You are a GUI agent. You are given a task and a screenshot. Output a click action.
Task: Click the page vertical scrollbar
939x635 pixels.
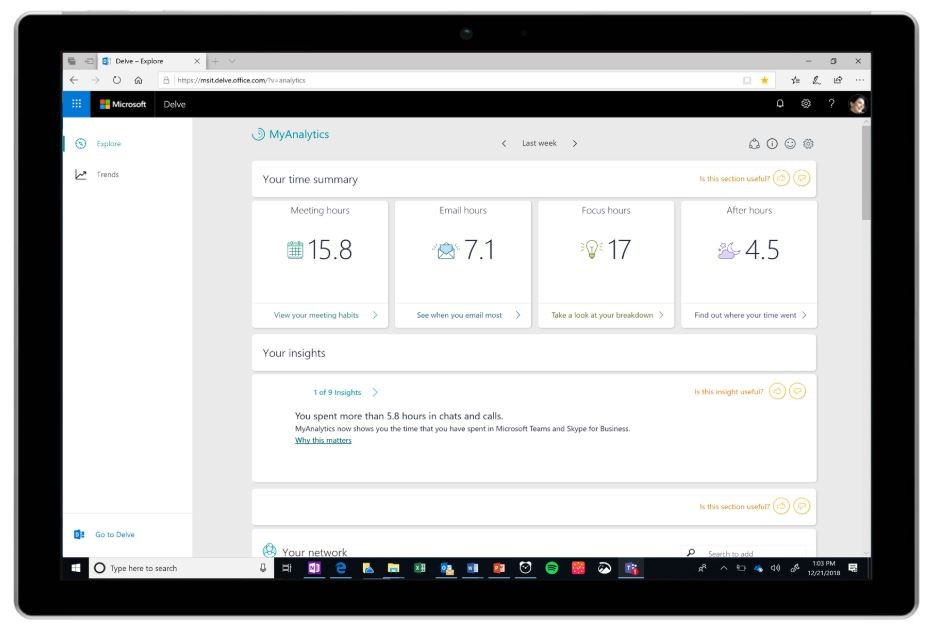pos(866,335)
